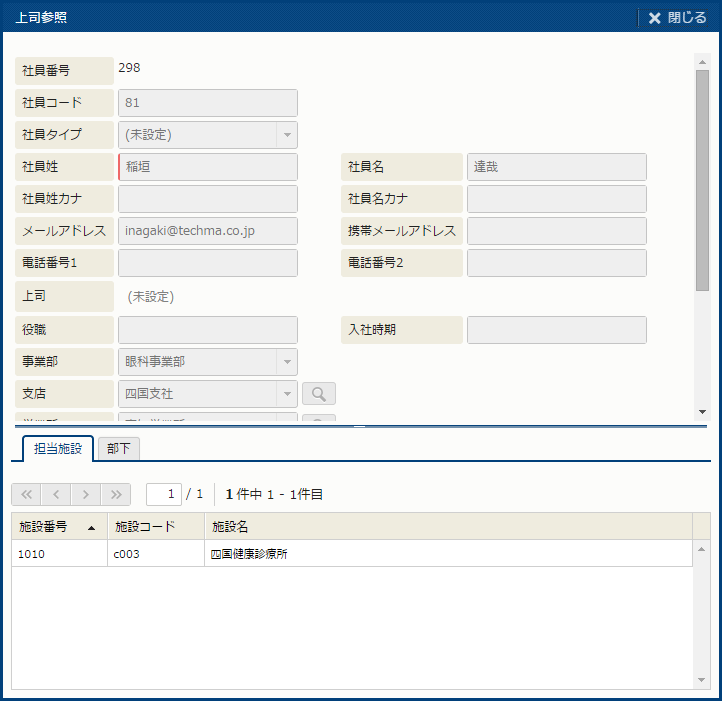
Task: Switch to the 部下 tab
Action: [x=119, y=449]
